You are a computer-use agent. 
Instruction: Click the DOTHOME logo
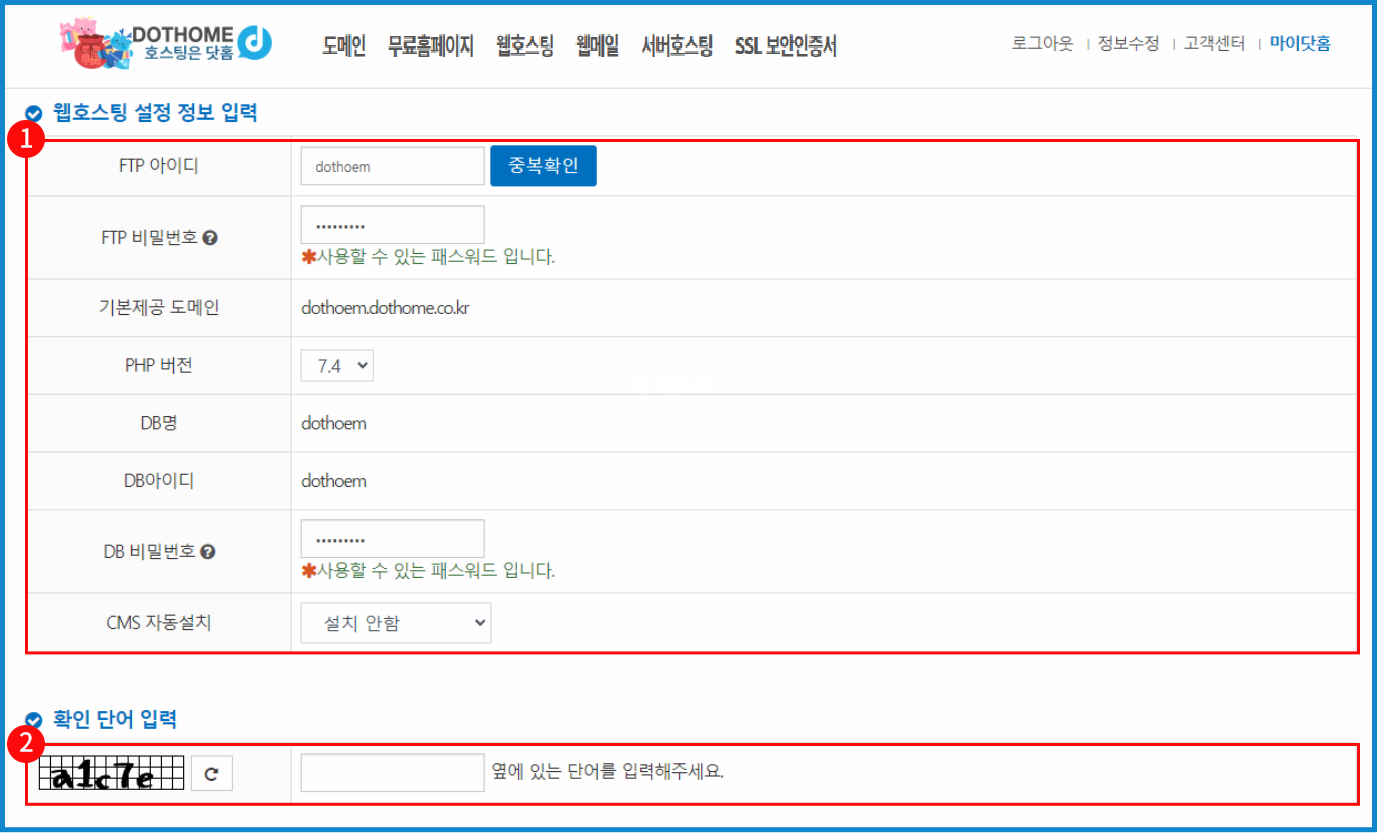166,42
